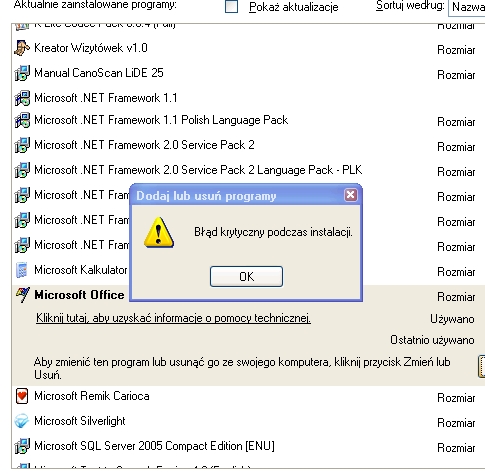Select .NET Framework 2.0 Language Pack - PLK entry

pos(245,170)
